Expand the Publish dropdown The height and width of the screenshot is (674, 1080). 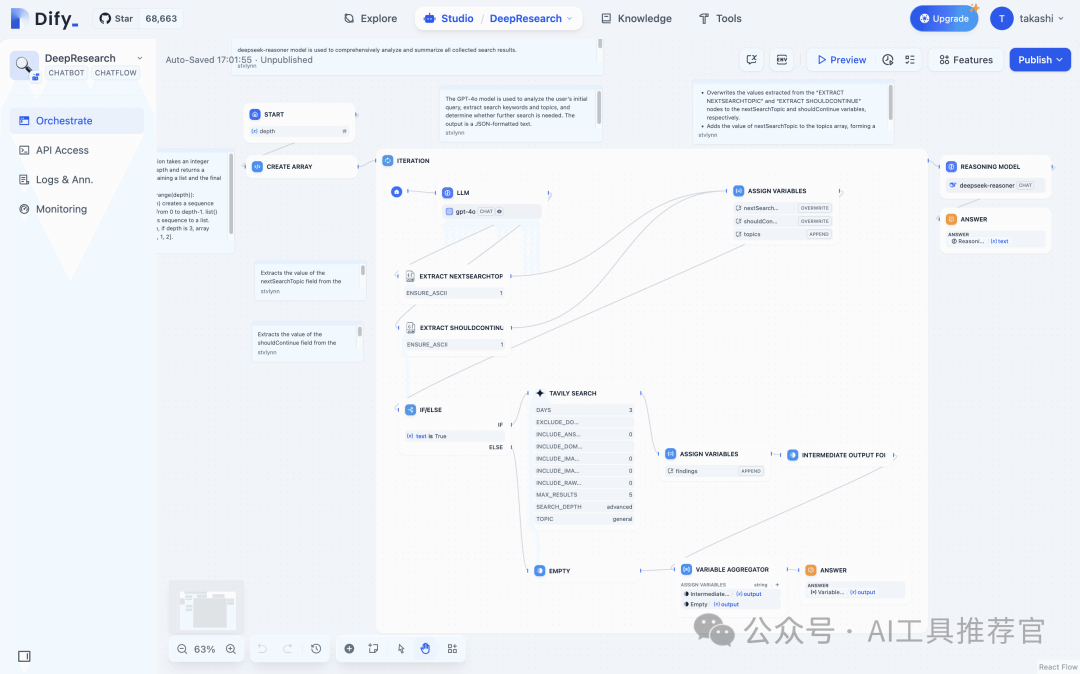click(1040, 60)
